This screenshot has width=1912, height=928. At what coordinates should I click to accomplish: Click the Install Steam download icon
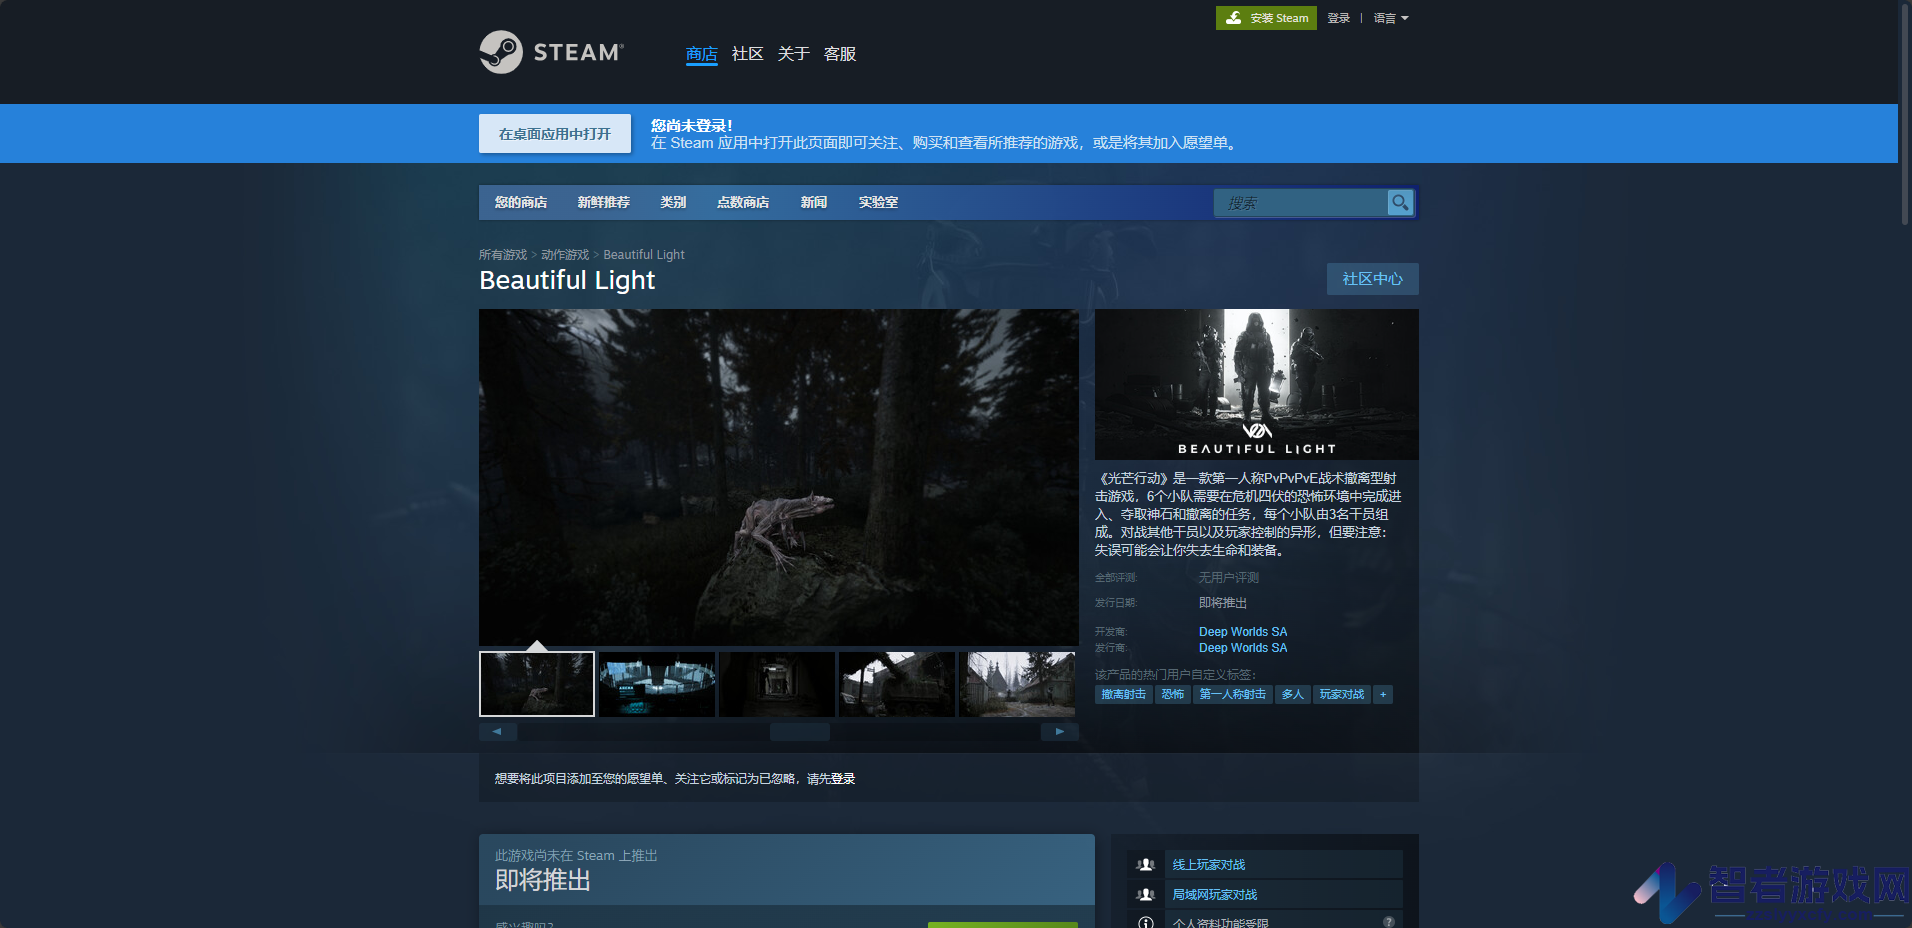(x=1234, y=18)
